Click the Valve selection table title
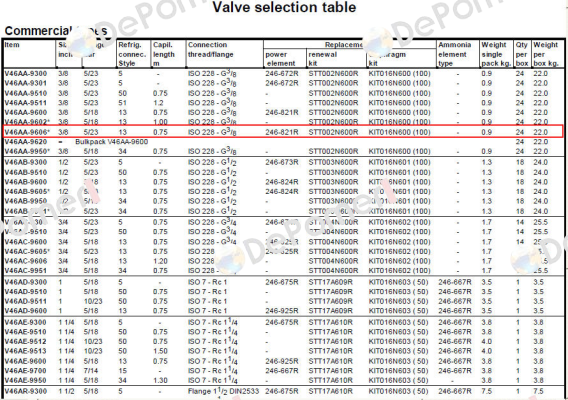Screen dimensions: 568x400 (x=284, y=7)
